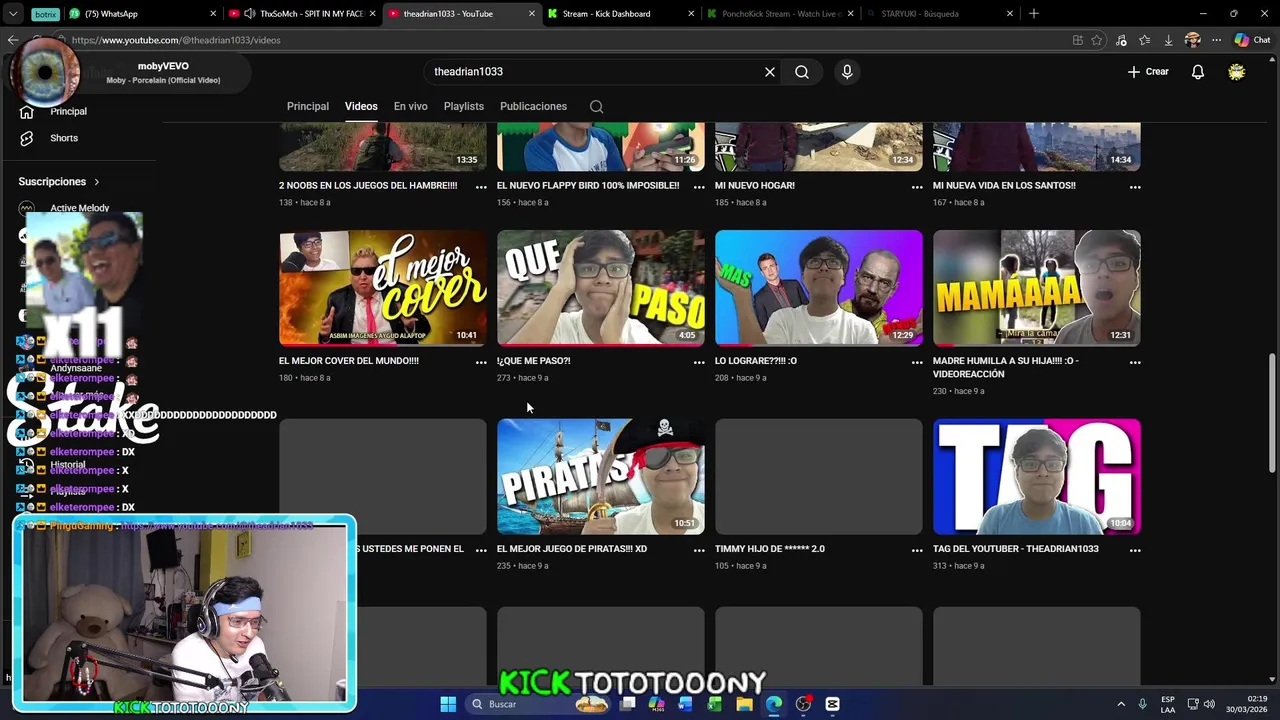
Task: Open browser profile avatar
Action: [x=1192, y=40]
